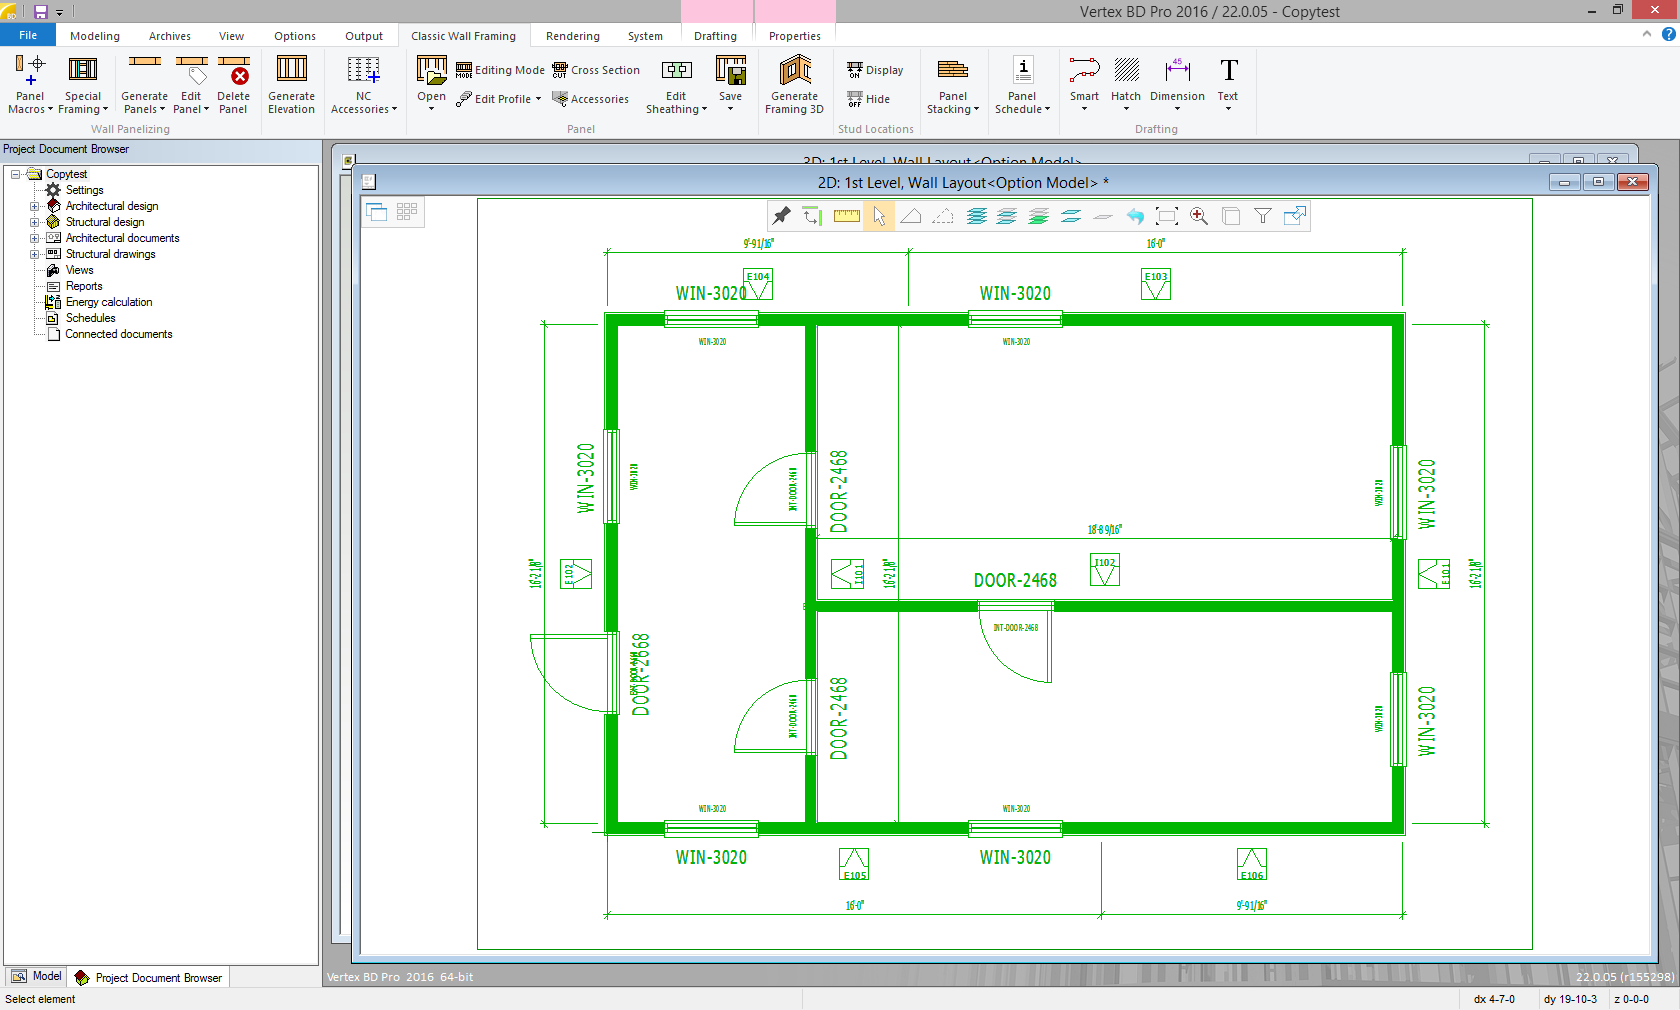Click the zoom-in magnifier icon

click(x=1199, y=216)
